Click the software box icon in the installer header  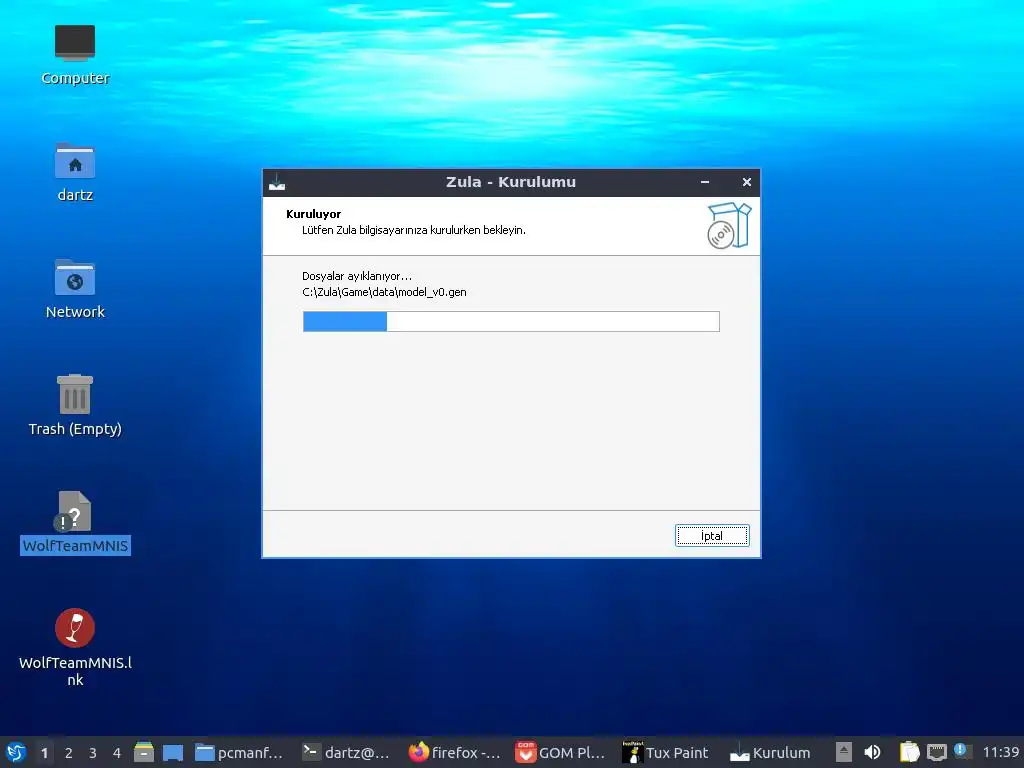[729, 225]
